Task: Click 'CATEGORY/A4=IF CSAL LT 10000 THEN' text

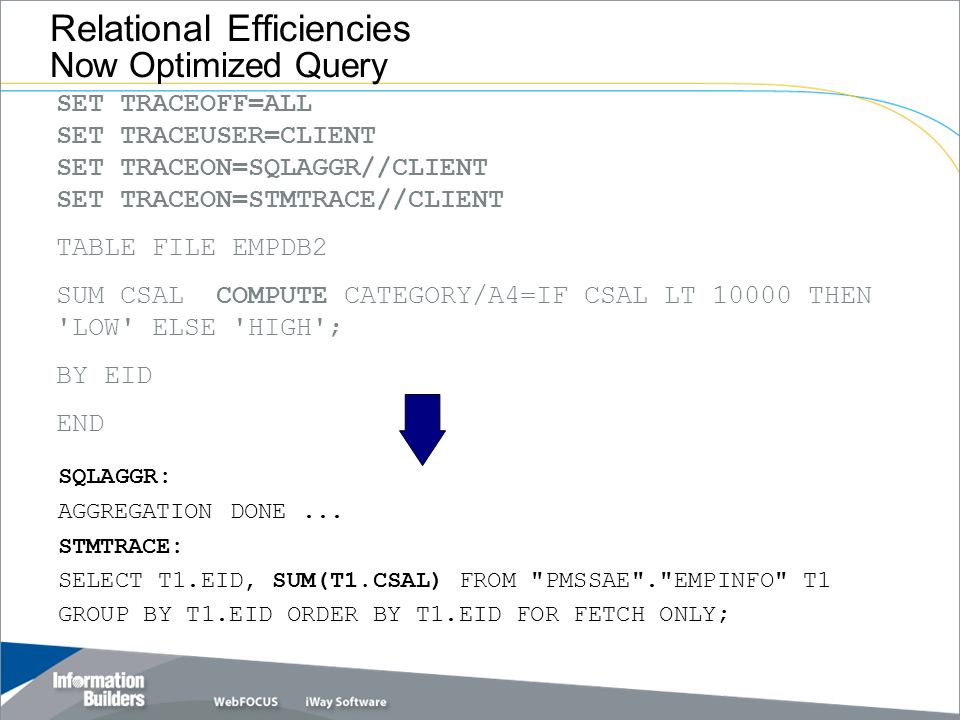Action: [607, 296]
